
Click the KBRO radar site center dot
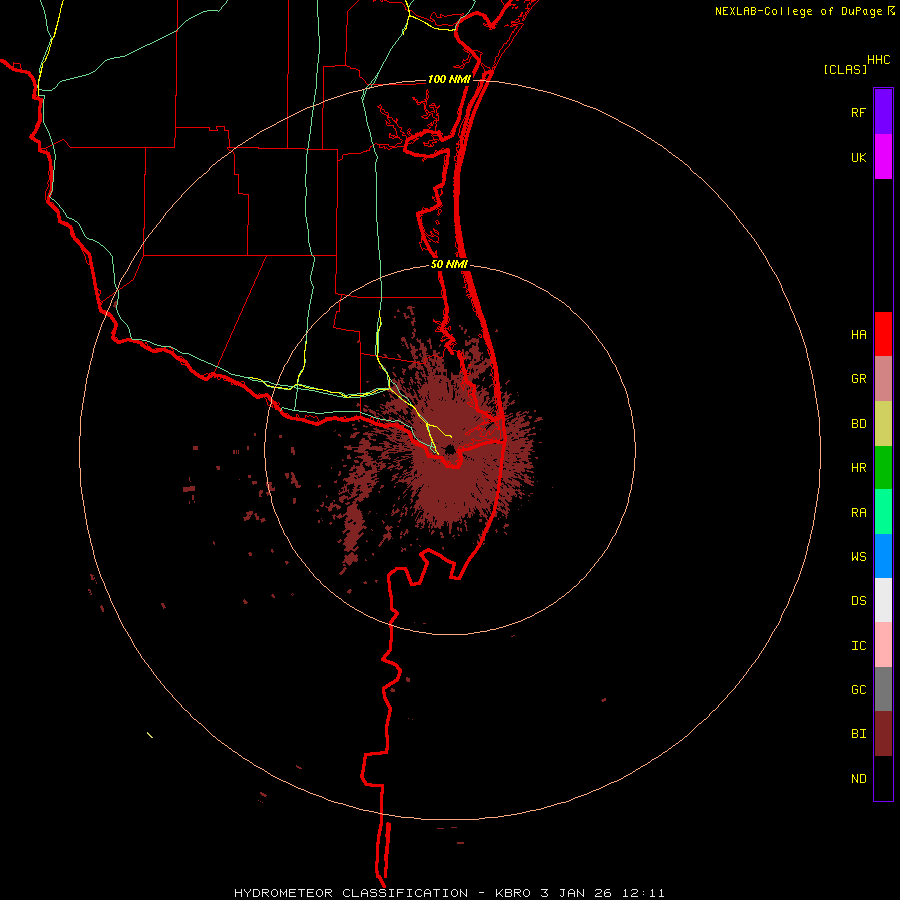point(450,449)
